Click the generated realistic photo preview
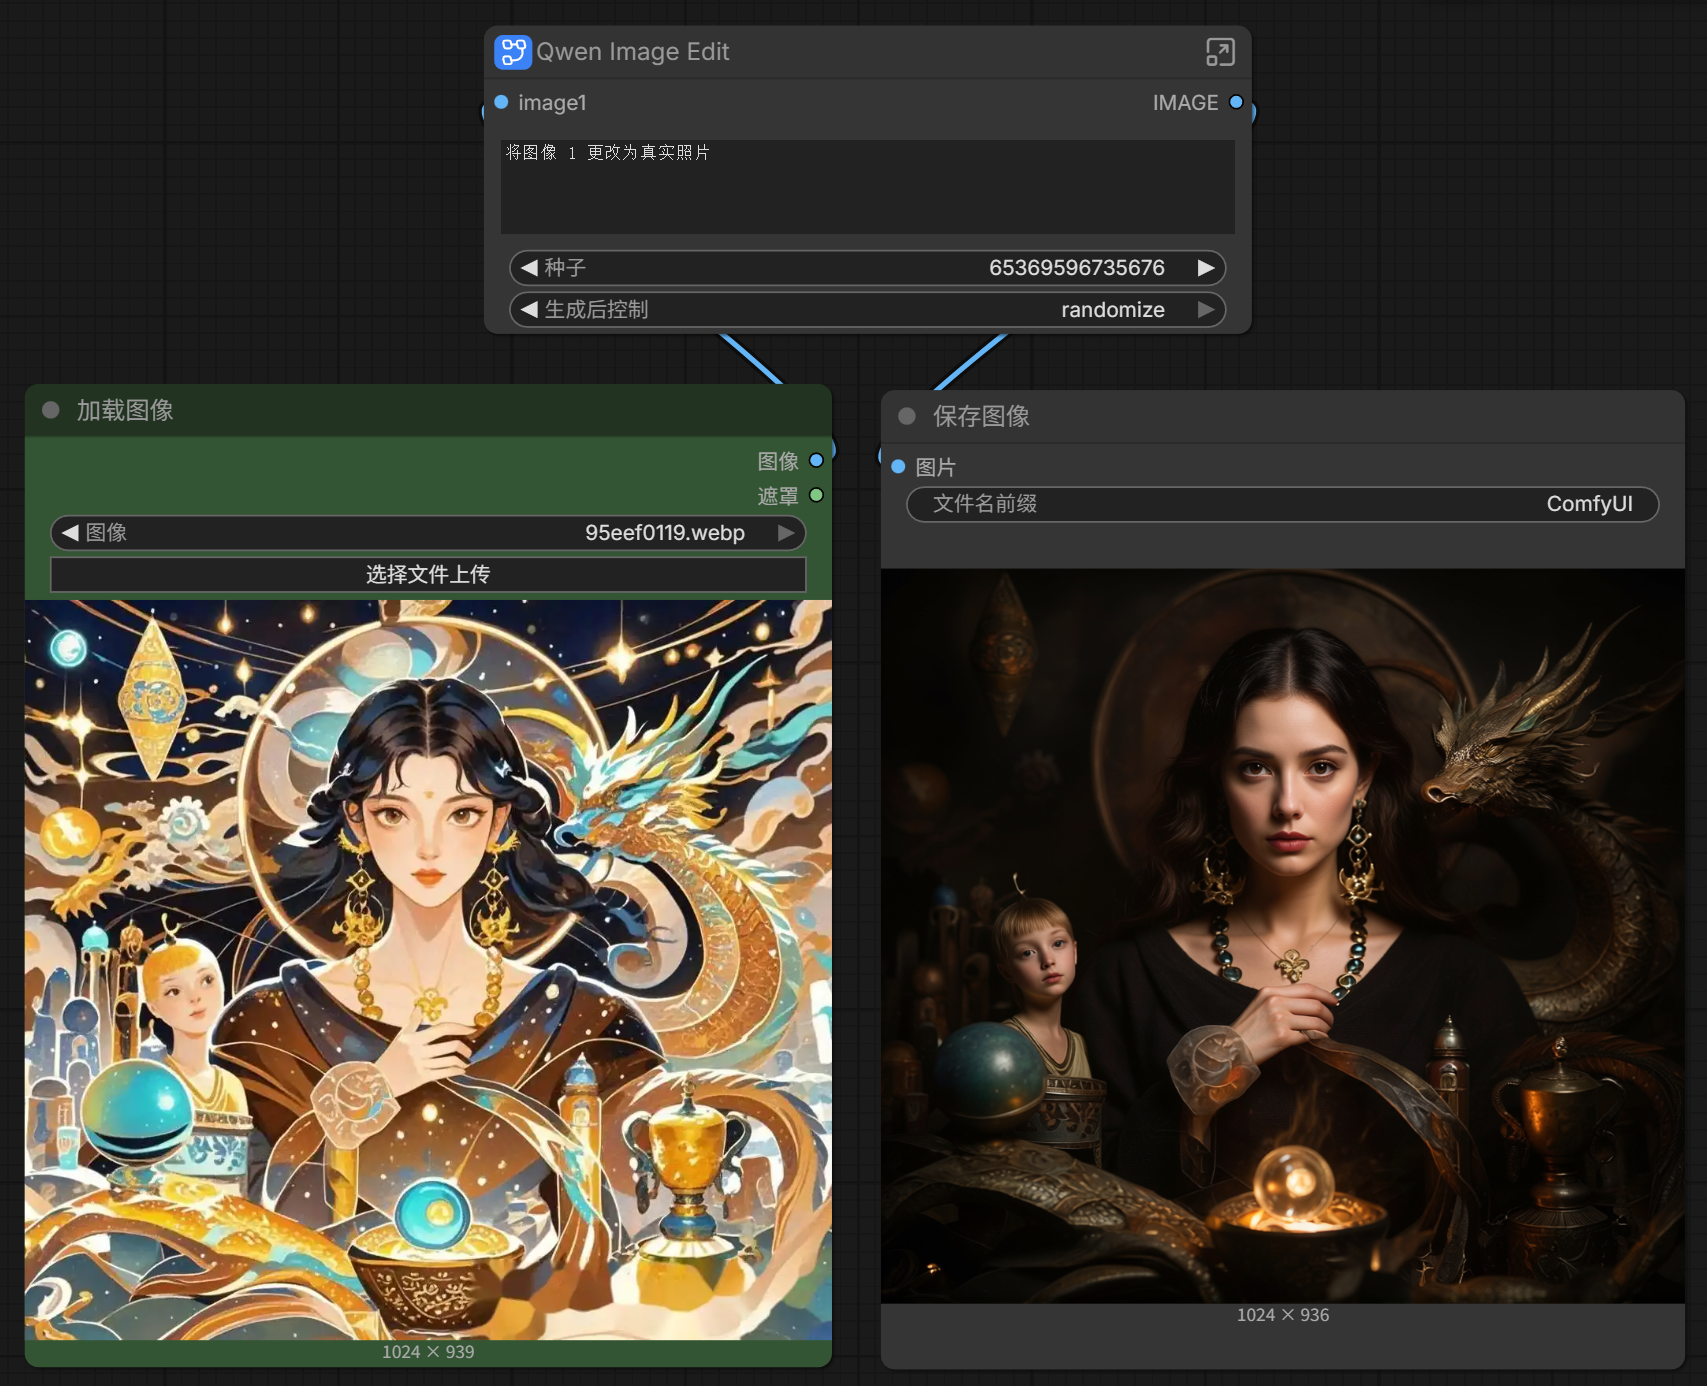This screenshot has height=1386, width=1707. (1282, 935)
